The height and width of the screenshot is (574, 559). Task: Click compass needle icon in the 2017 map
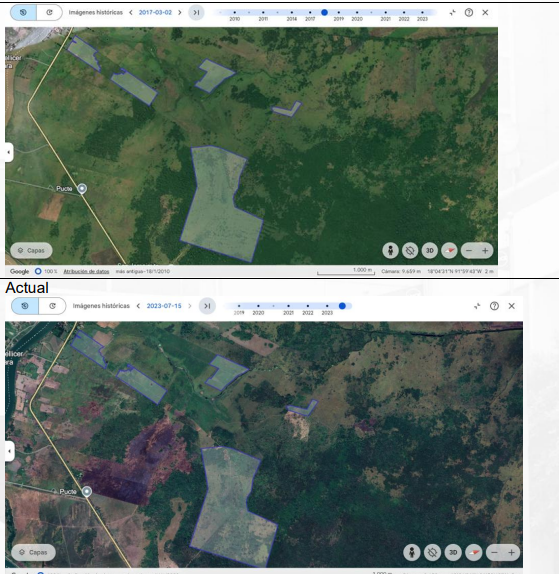[450, 251]
